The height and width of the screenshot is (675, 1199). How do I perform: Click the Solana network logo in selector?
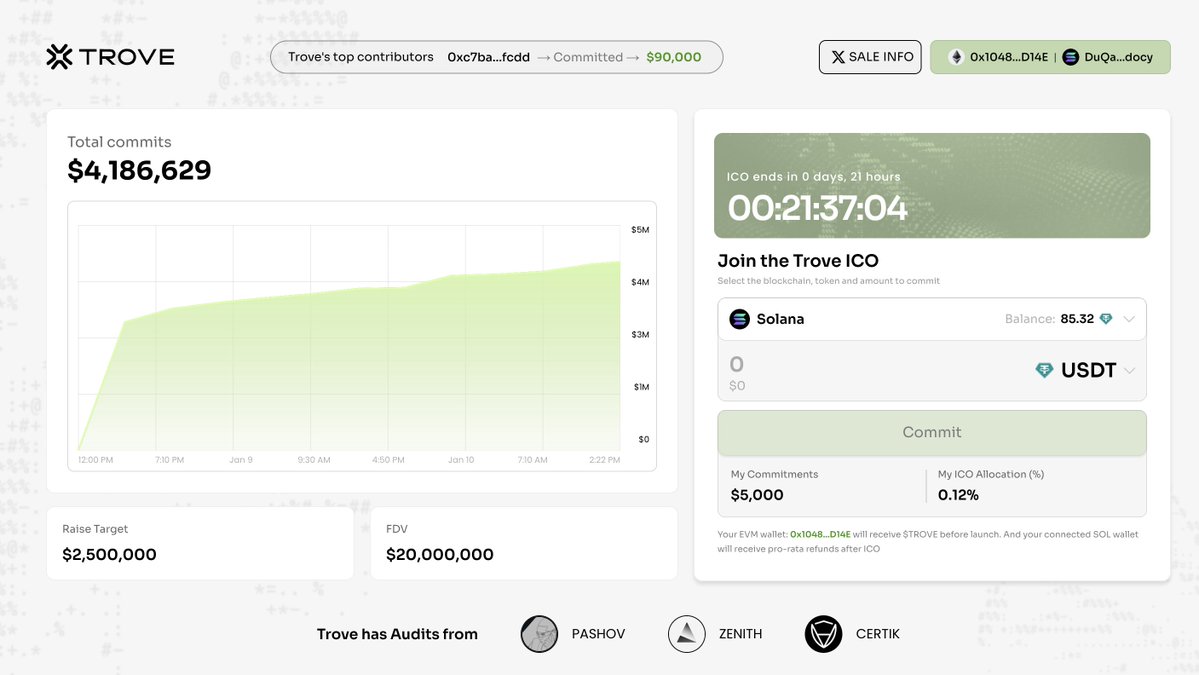point(739,319)
